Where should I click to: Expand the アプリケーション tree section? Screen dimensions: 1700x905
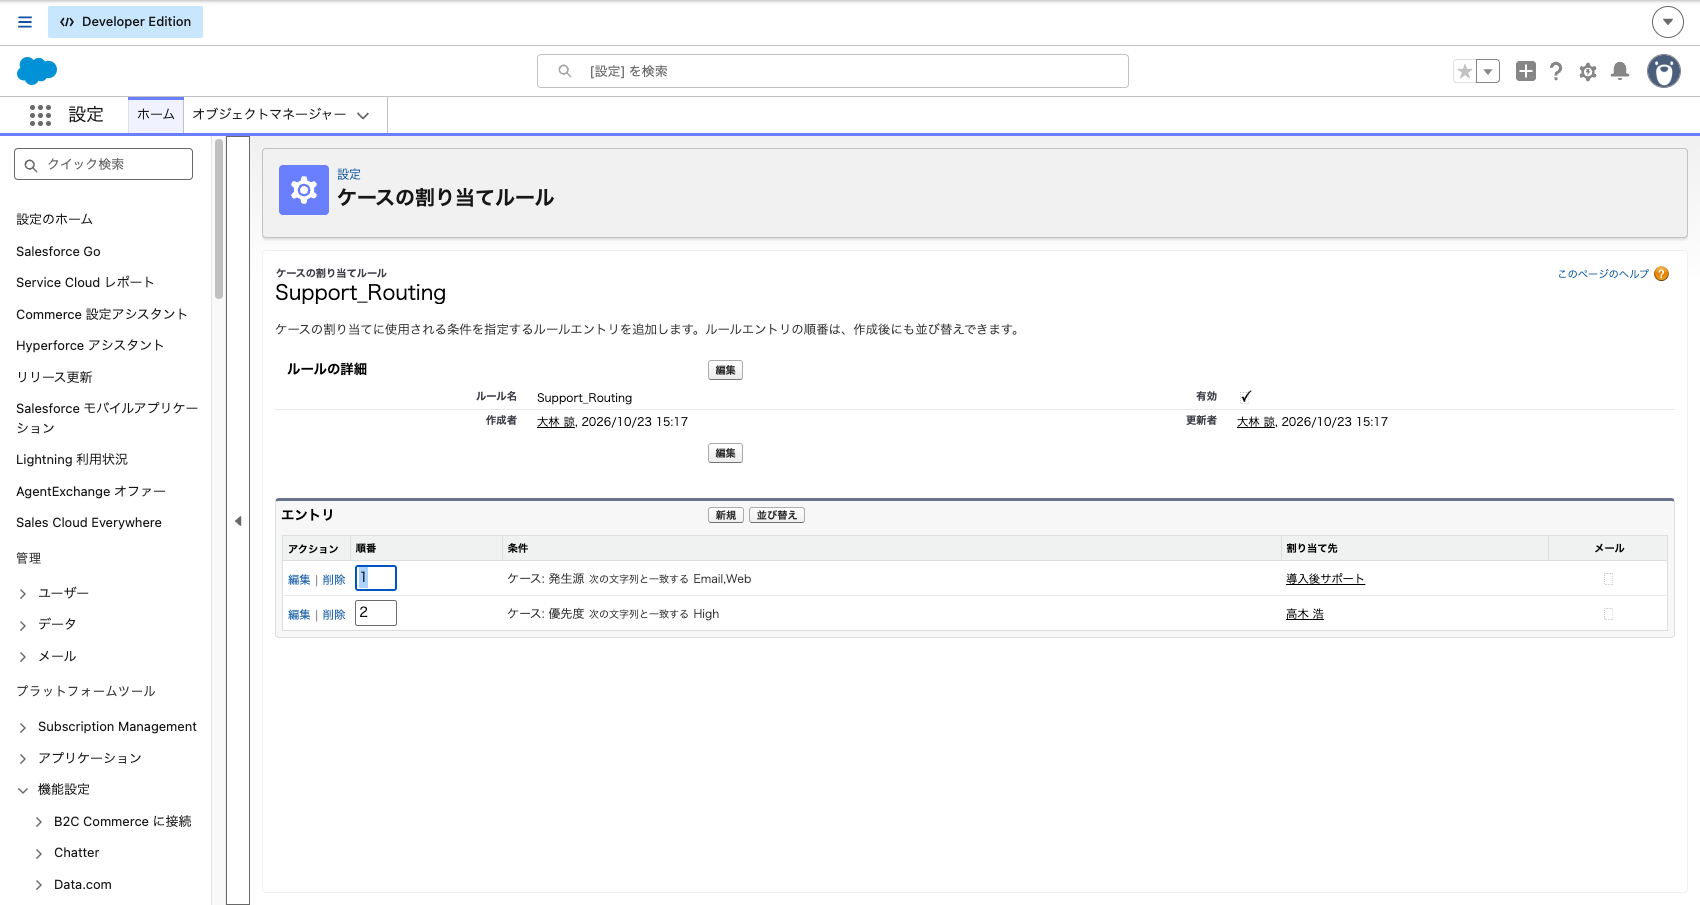(x=23, y=759)
